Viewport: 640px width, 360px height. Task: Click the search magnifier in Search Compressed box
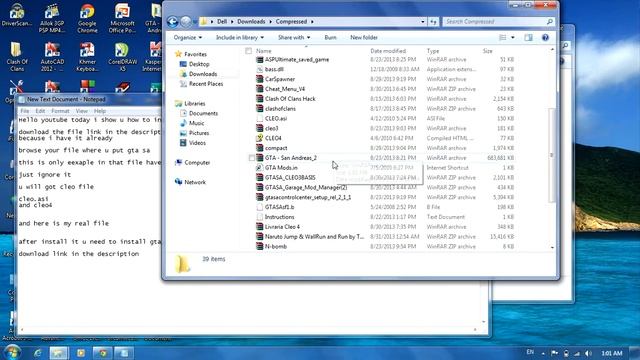(549, 22)
